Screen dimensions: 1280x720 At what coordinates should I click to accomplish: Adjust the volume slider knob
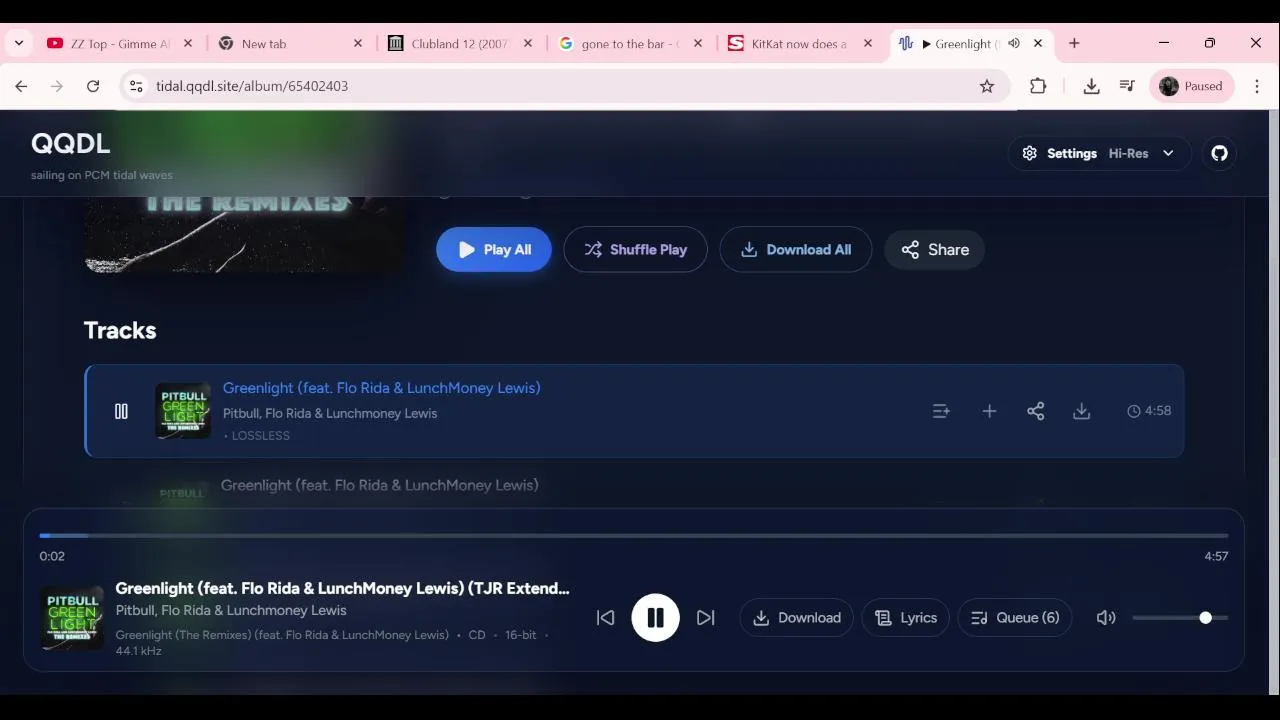tap(1206, 618)
